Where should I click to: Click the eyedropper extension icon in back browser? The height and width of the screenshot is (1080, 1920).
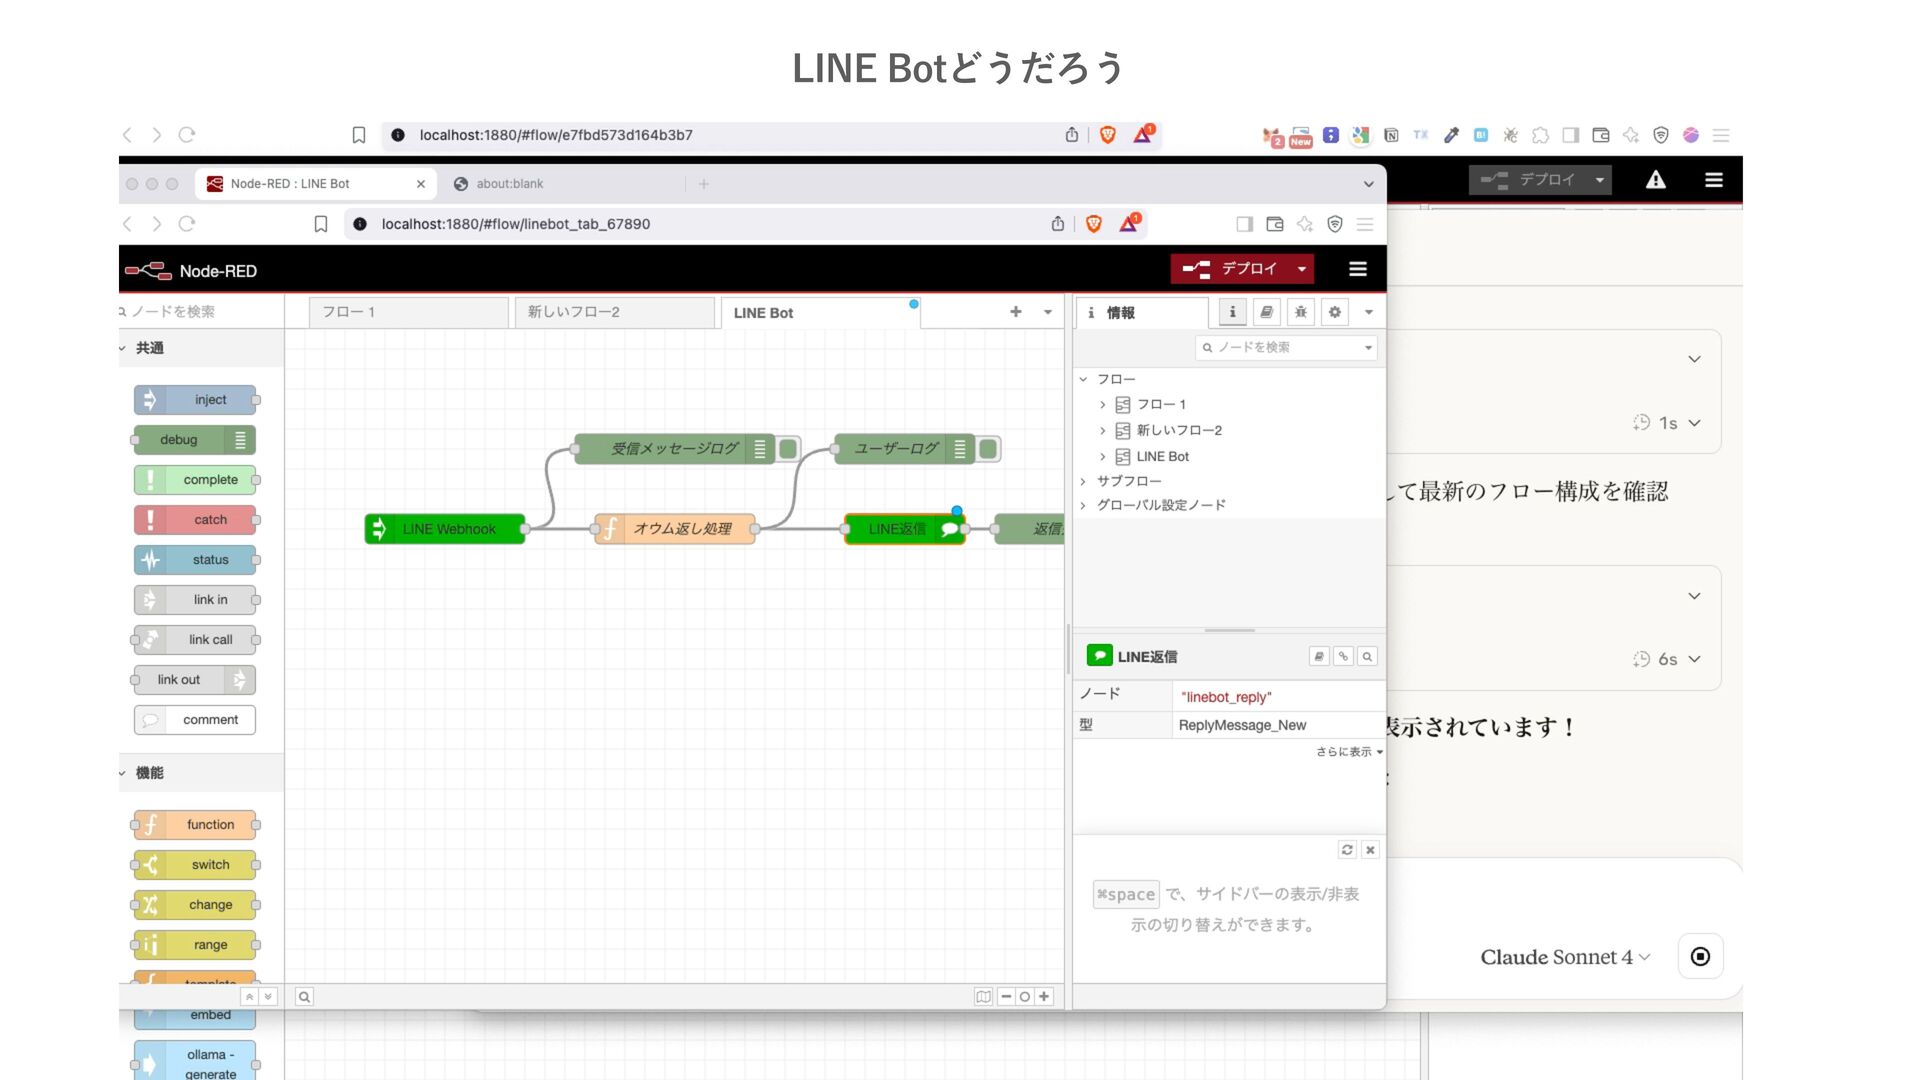[x=1451, y=135]
